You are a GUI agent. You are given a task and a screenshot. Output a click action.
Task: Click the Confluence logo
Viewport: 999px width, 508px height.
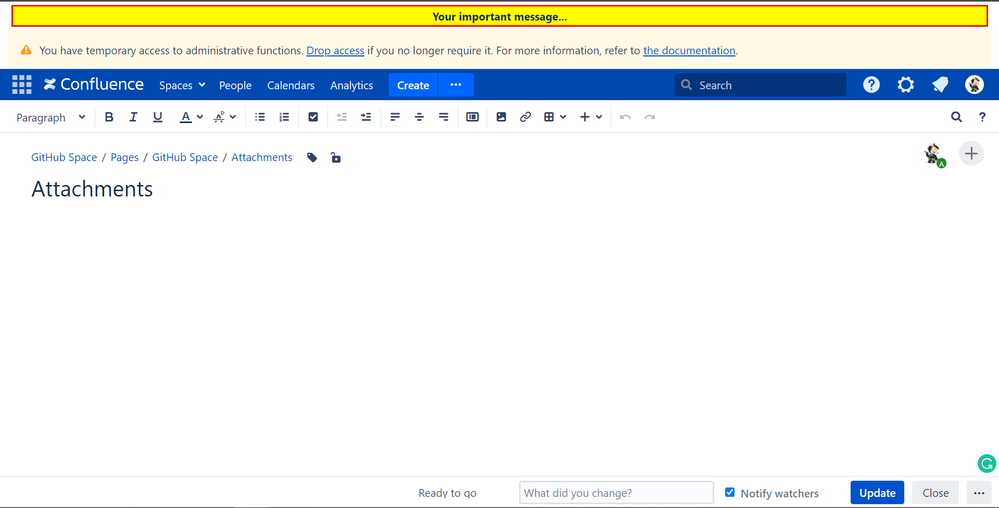tap(94, 85)
